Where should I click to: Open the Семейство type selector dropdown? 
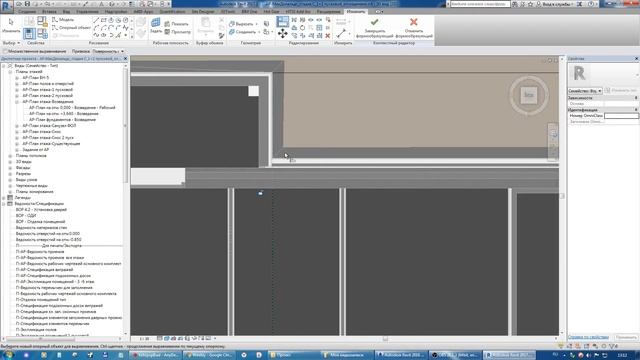click(585, 91)
